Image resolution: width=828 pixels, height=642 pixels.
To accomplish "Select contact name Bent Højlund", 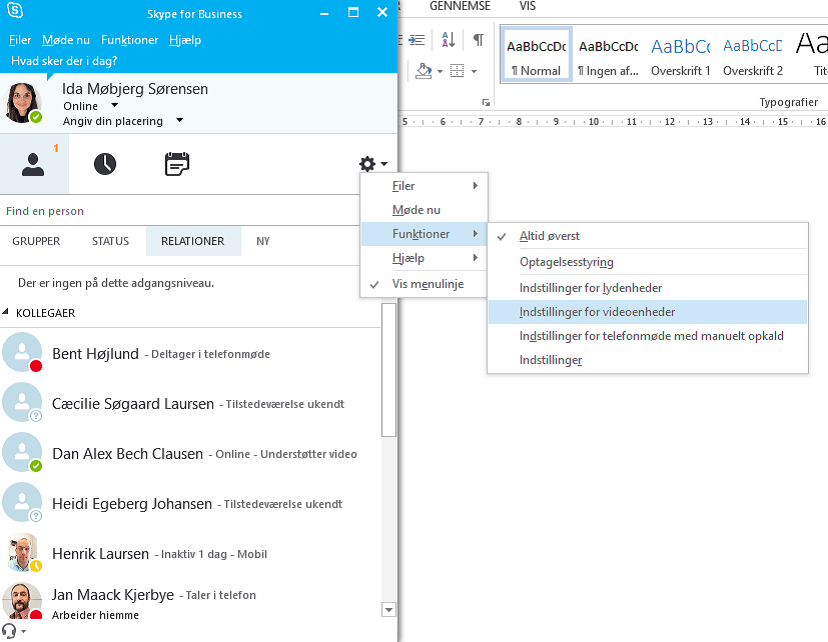I will point(96,354).
